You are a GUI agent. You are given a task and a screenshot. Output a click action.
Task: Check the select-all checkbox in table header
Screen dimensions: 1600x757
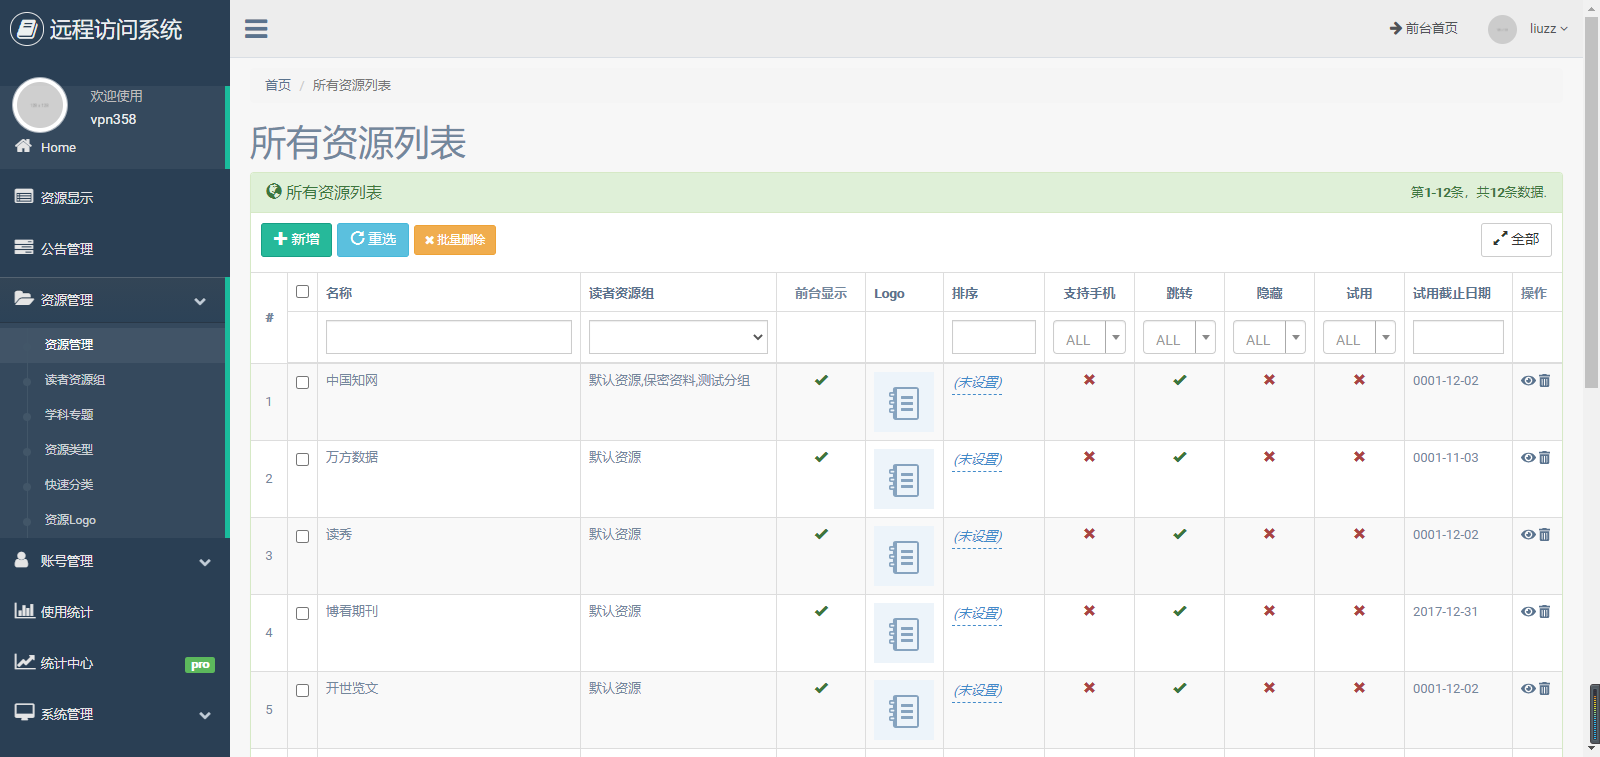click(x=303, y=292)
